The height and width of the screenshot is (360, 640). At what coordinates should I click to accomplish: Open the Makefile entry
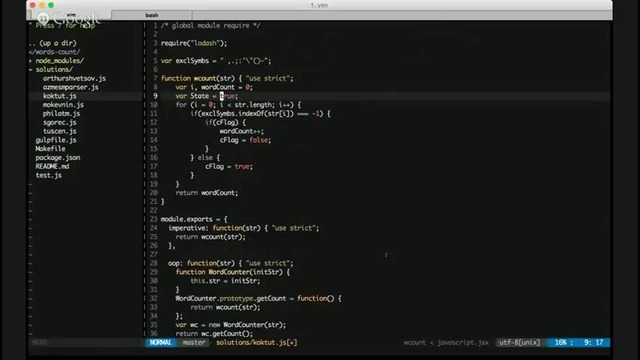tap(50, 149)
